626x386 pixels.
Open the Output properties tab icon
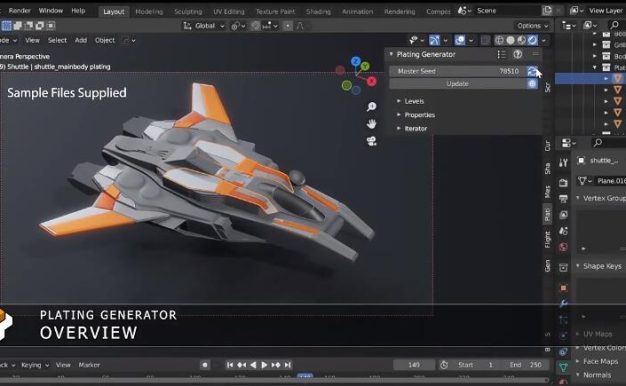(x=563, y=199)
